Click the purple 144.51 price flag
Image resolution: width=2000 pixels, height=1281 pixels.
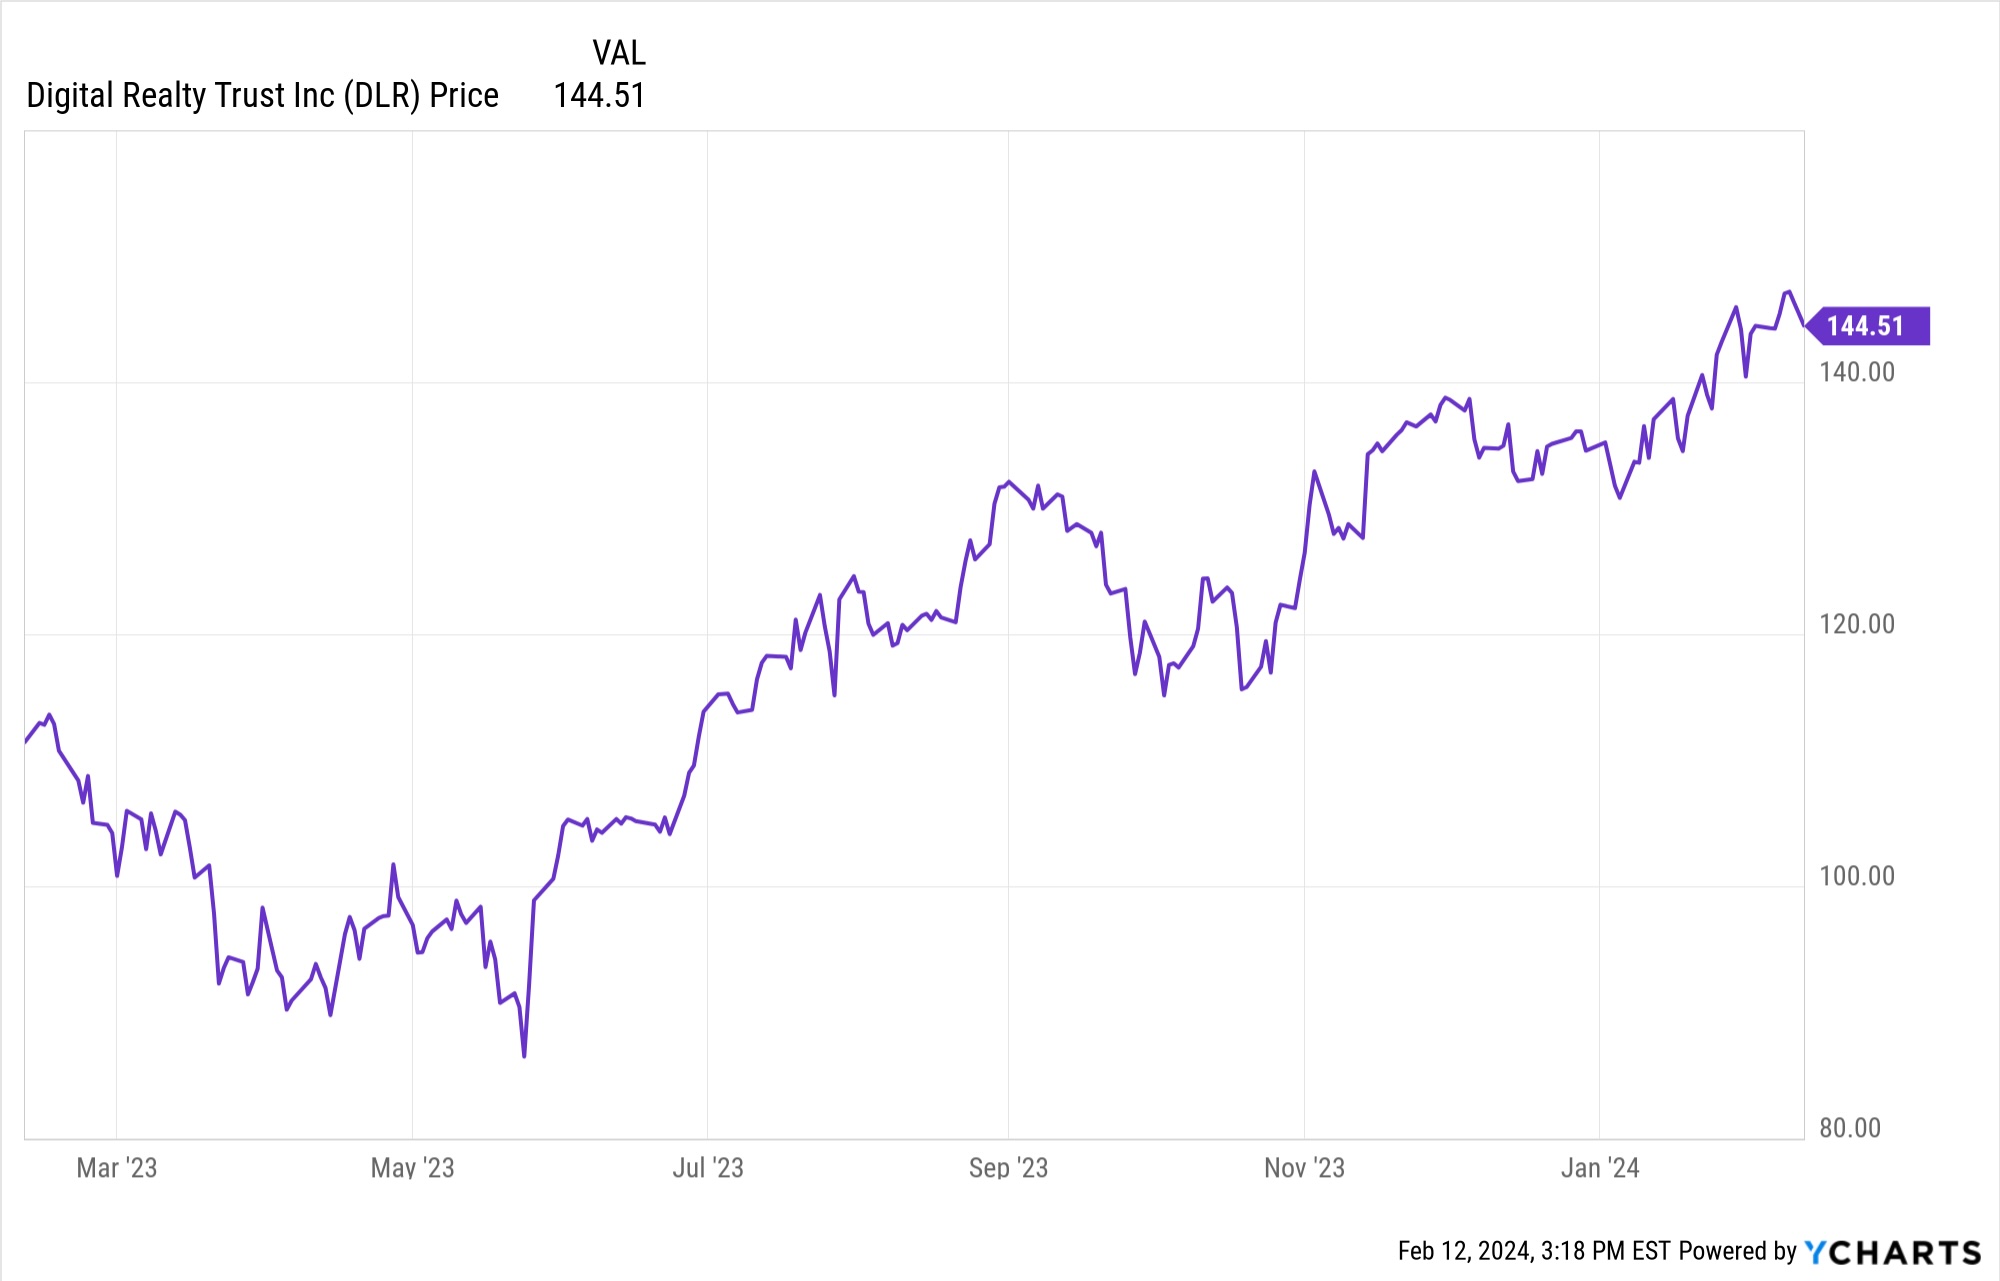(1866, 326)
